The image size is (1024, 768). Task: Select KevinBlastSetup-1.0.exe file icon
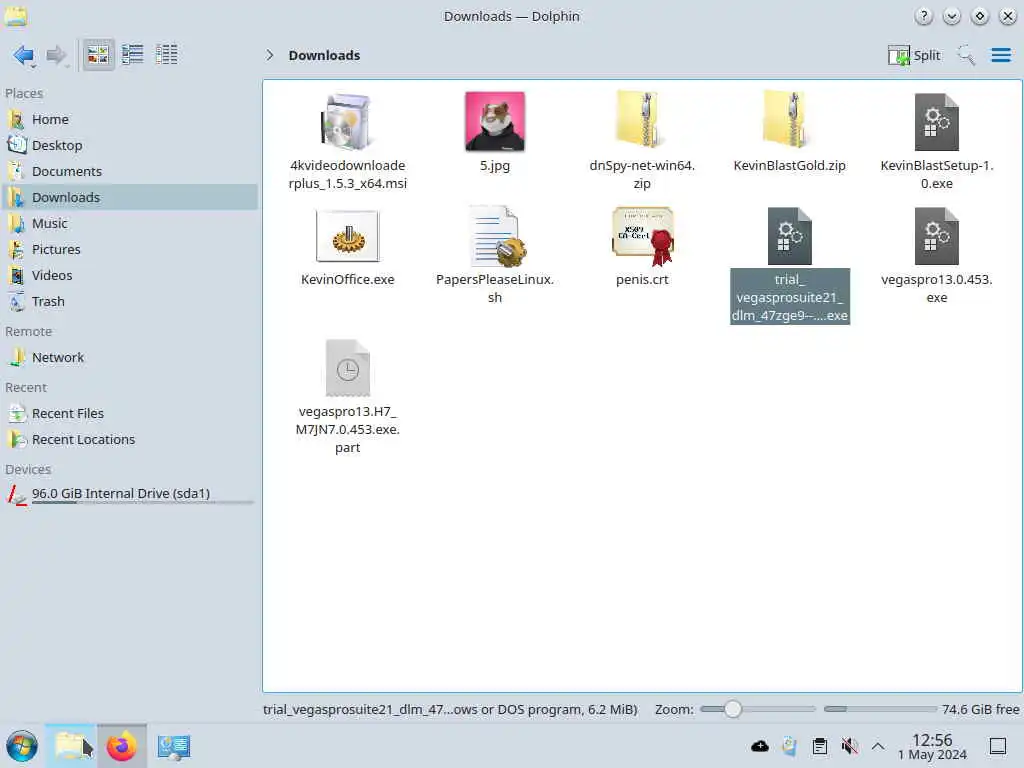point(936,121)
